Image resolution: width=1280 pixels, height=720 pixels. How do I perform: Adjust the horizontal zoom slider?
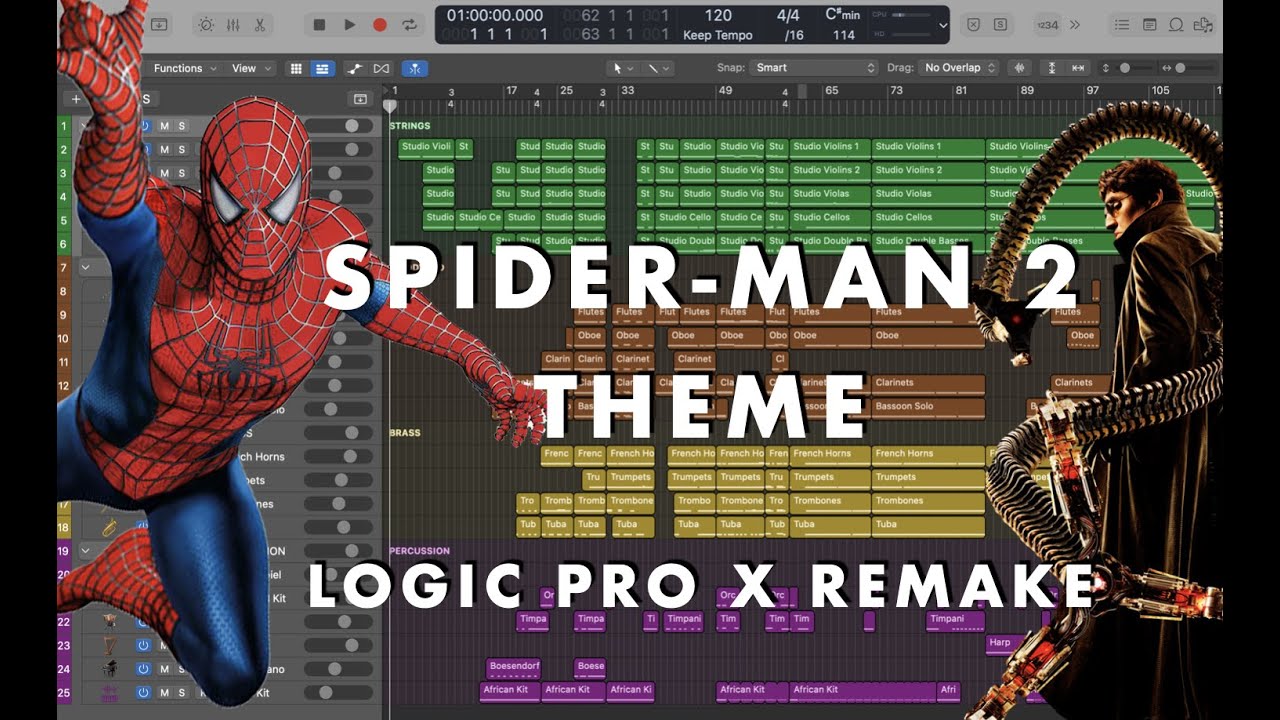[1191, 68]
